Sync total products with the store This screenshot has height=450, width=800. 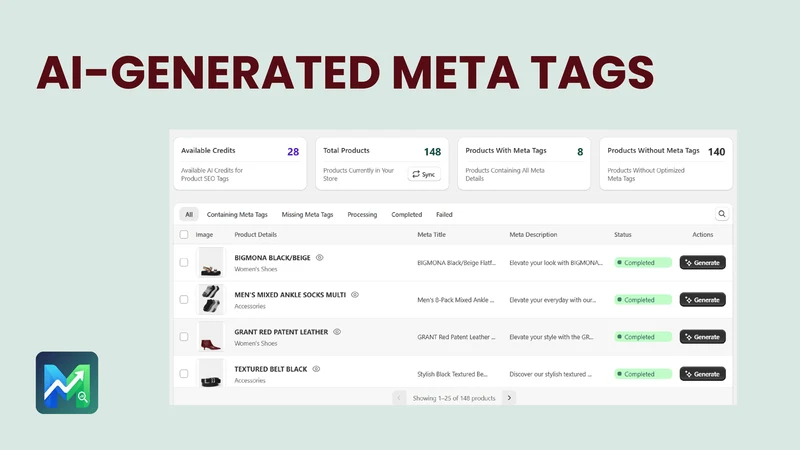pos(424,174)
